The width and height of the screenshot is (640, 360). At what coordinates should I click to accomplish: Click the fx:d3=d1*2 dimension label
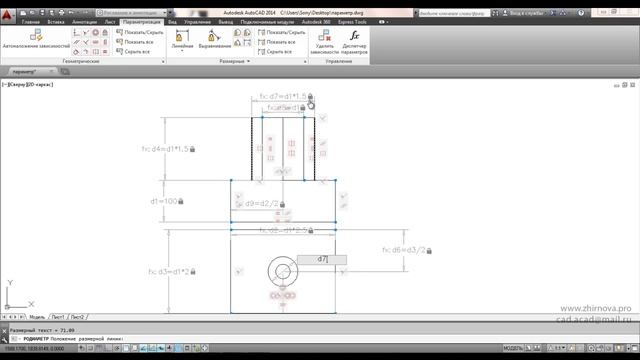(x=172, y=271)
